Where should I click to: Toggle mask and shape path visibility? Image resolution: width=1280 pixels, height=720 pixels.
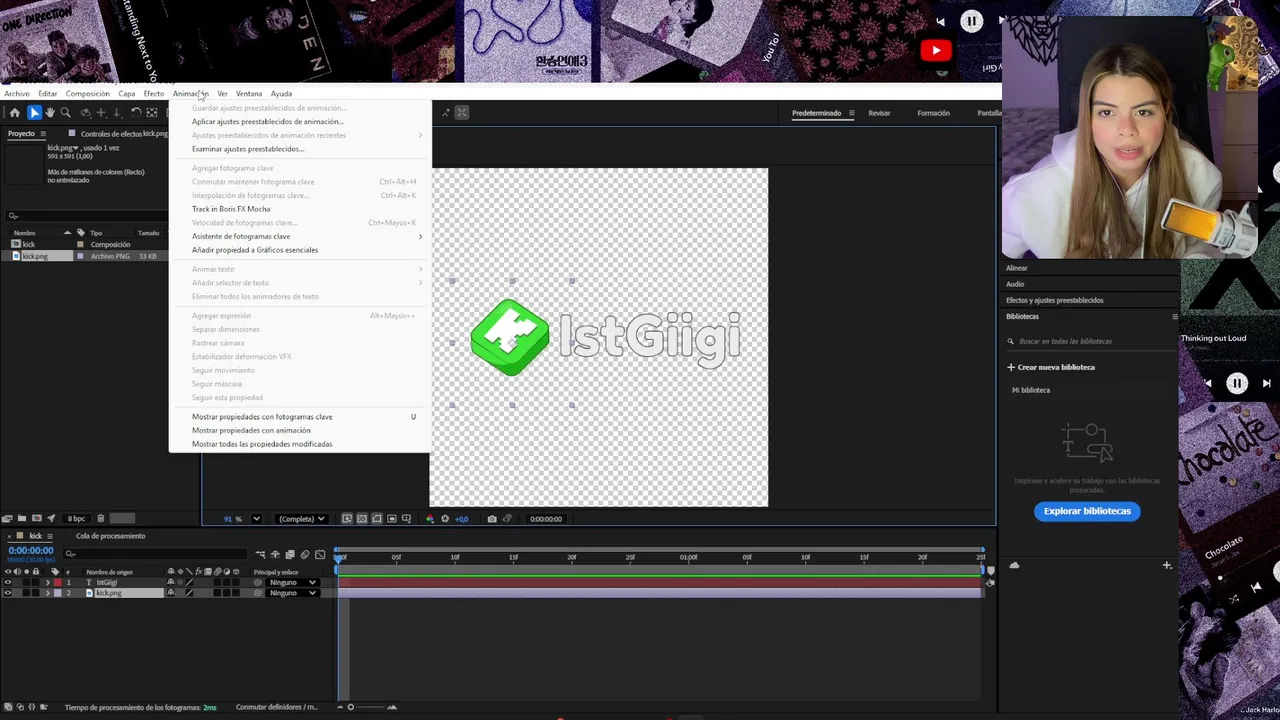(377, 519)
